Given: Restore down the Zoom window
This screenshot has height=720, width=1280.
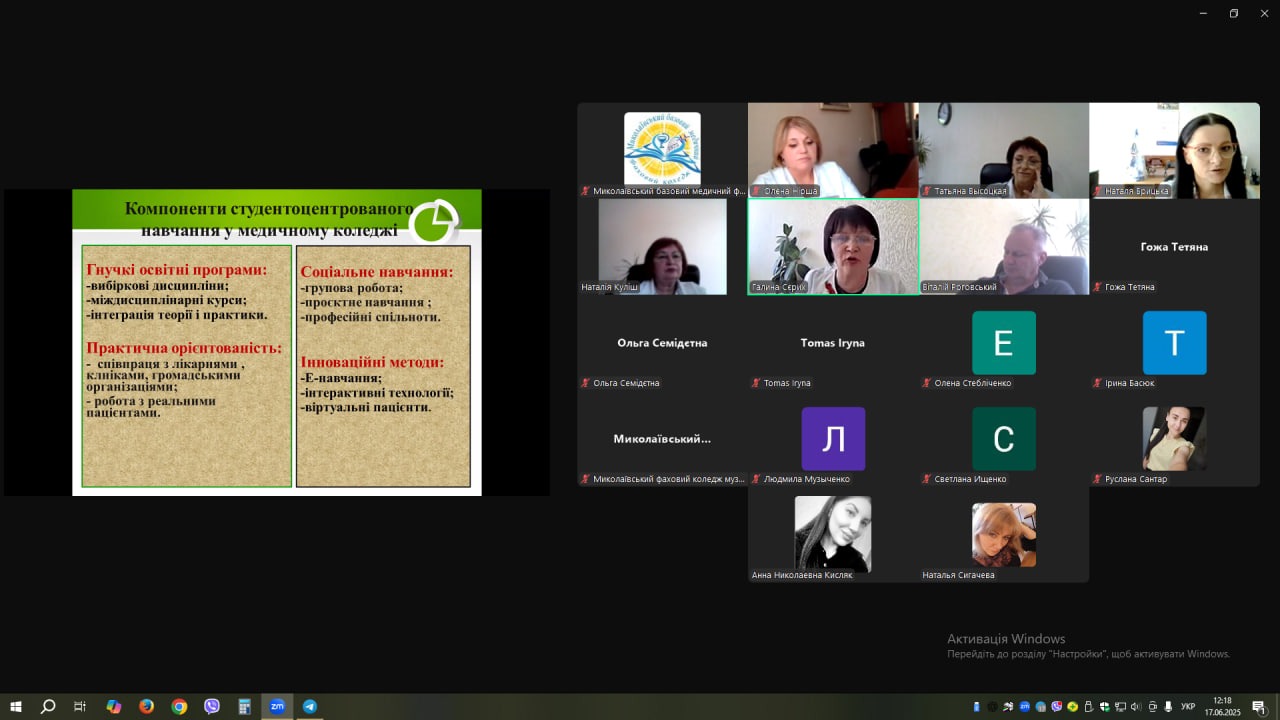Looking at the screenshot, I should point(1234,13).
